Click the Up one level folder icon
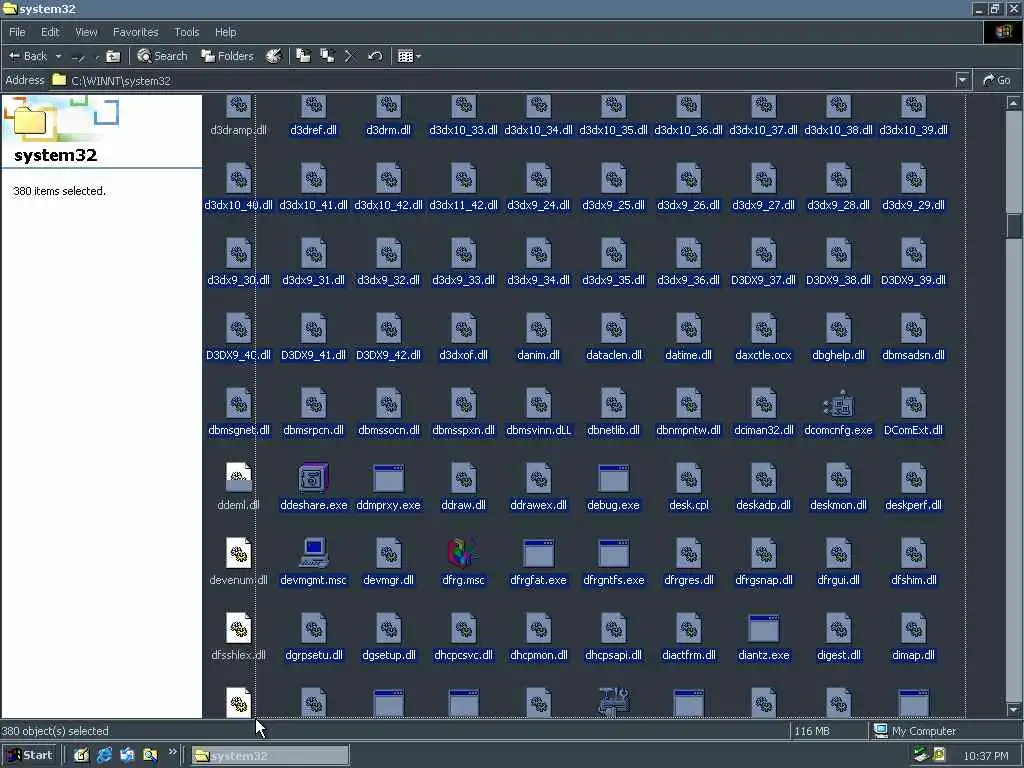Image resolution: width=1024 pixels, height=768 pixels. click(x=113, y=57)
